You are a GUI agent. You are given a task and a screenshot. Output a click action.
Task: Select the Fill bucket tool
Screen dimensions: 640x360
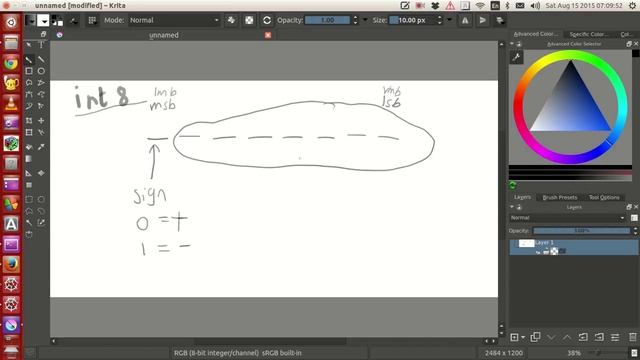tap(29, 147)
